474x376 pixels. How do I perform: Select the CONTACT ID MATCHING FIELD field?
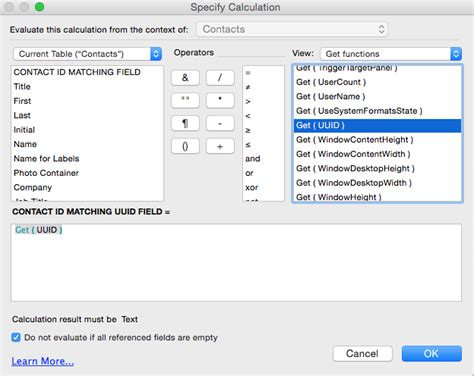coord(87,72)
